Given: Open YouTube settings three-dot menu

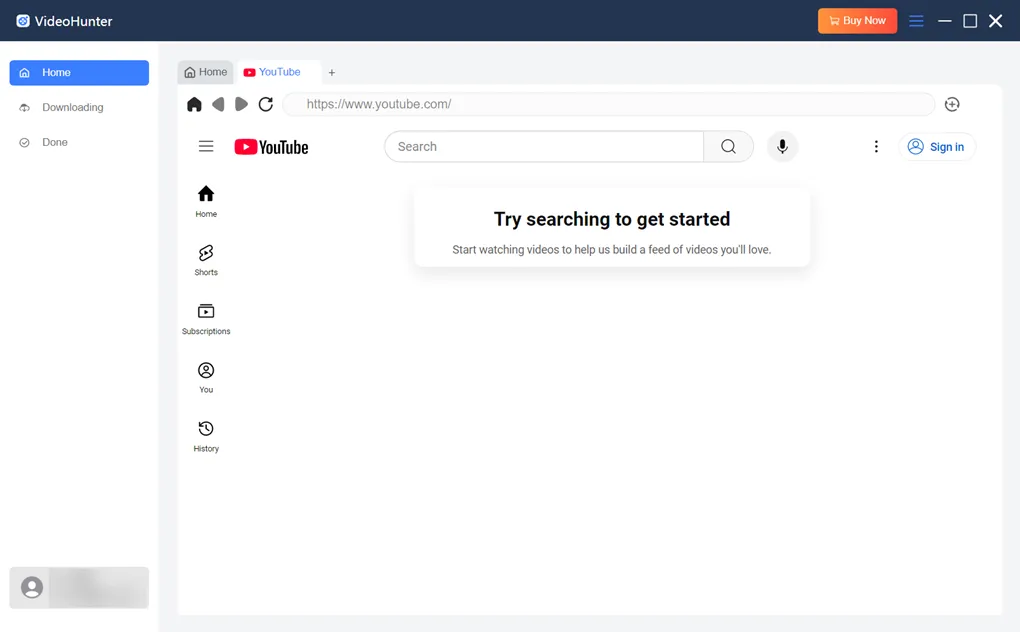Looking at the screenshot, I should 876,146.
